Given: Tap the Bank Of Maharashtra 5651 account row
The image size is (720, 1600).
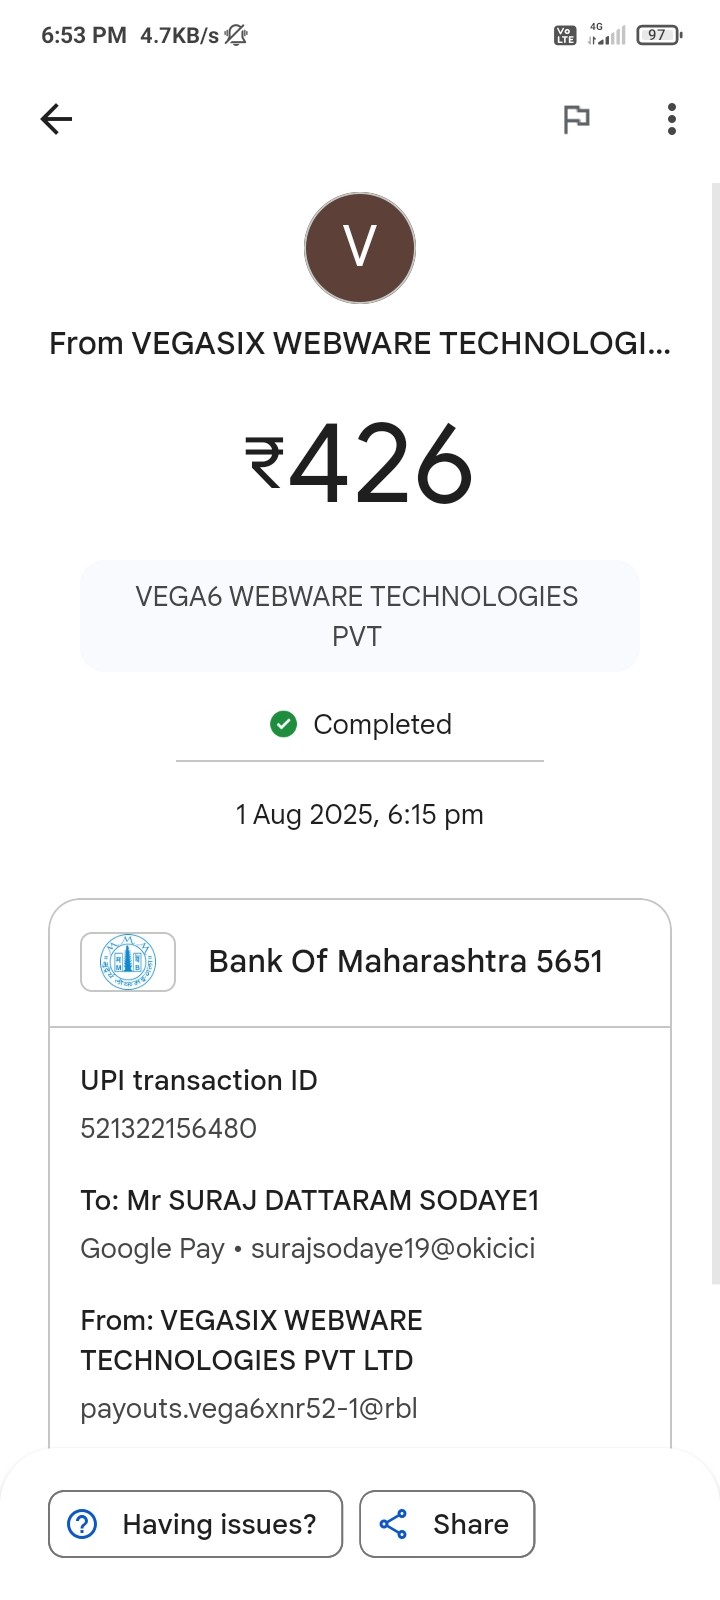Looking at the screenshot, I should 405,962.
